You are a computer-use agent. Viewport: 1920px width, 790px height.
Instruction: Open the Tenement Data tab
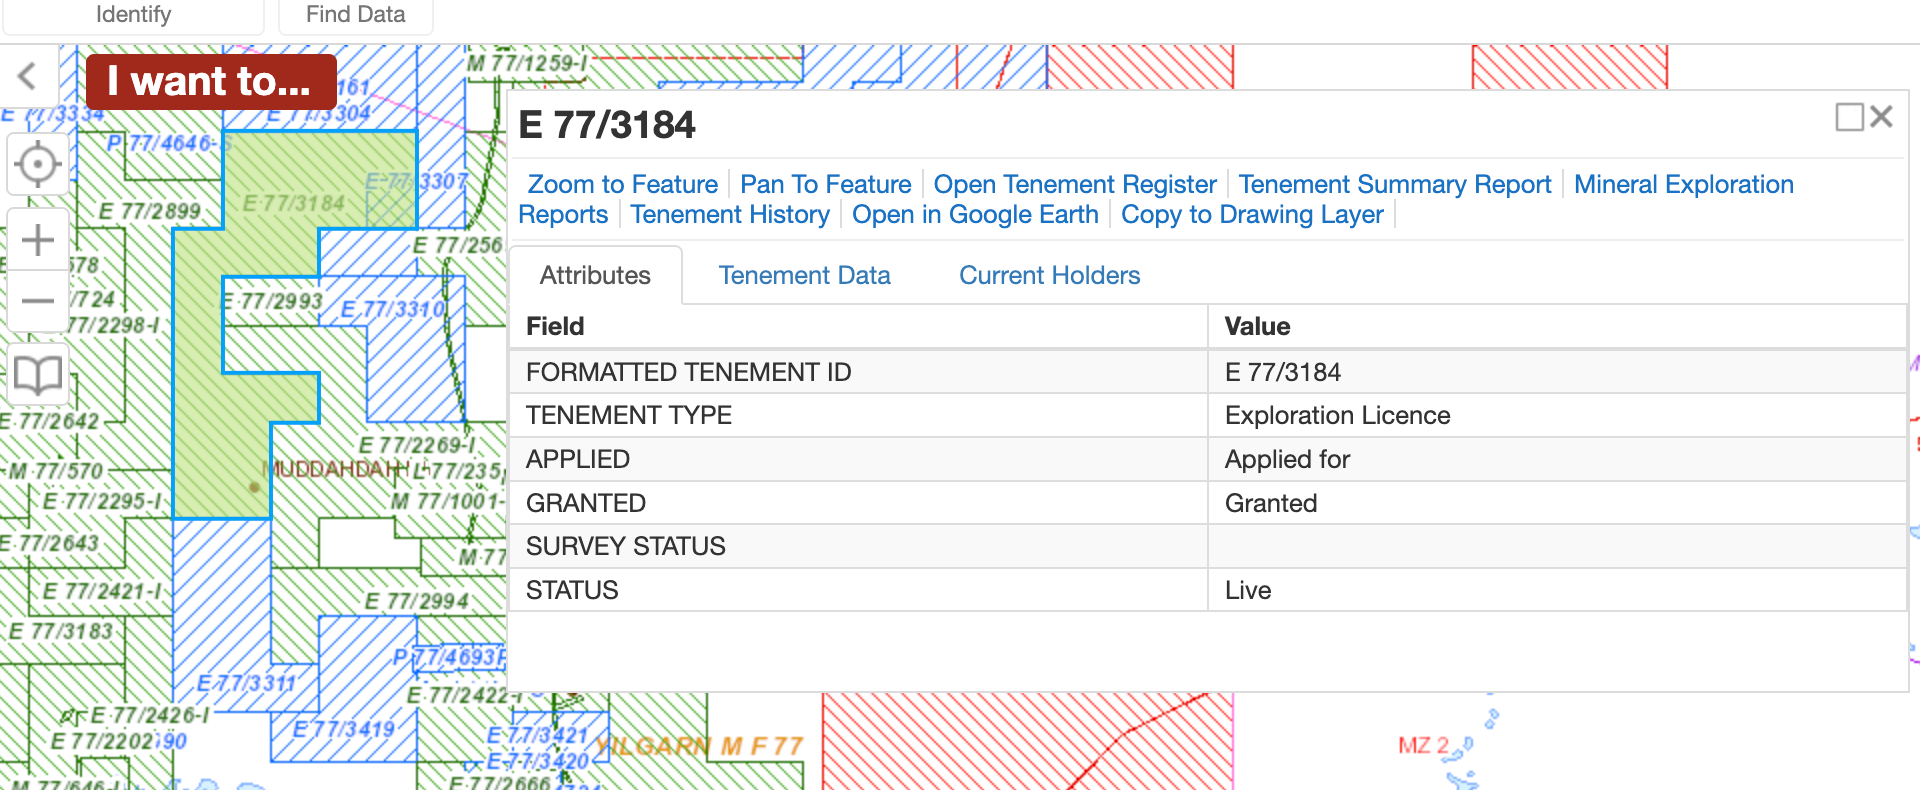(x=804, y=275)
